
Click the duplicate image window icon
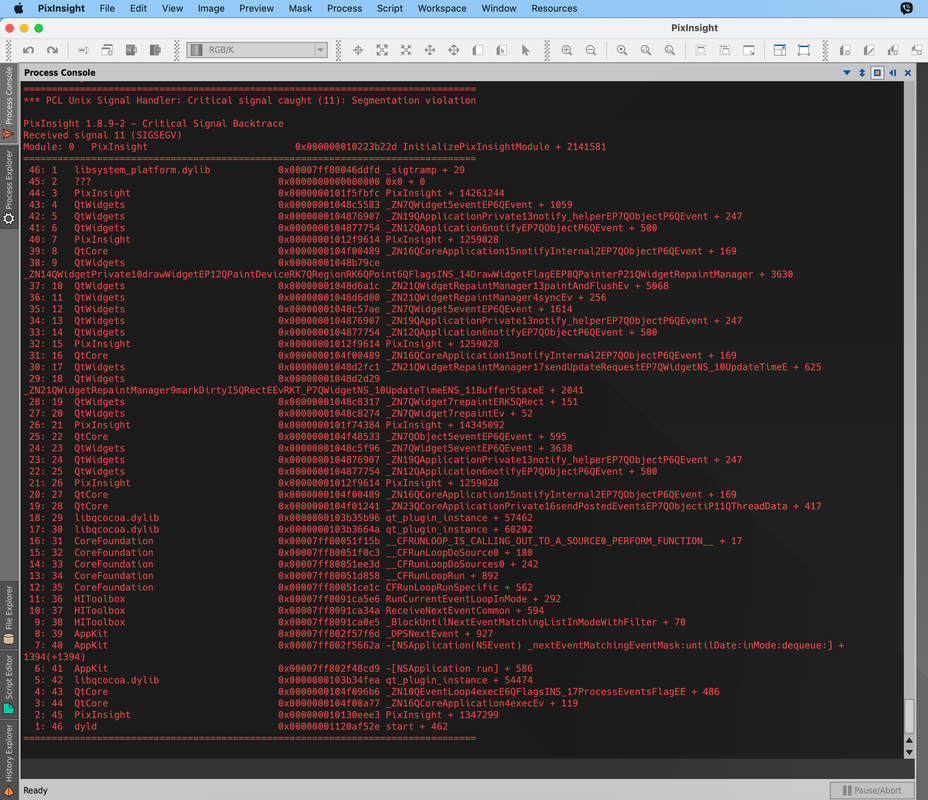pos(107,50)
